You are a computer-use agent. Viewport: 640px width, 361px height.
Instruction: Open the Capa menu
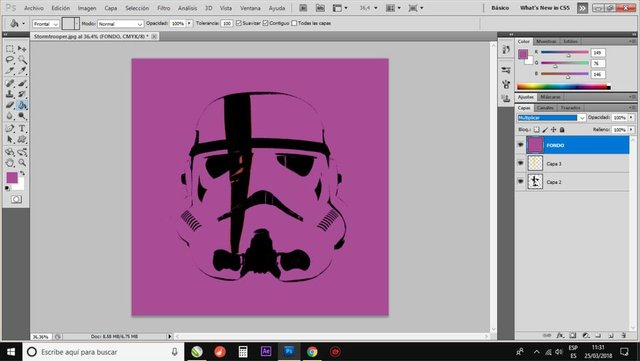[111, 8]
